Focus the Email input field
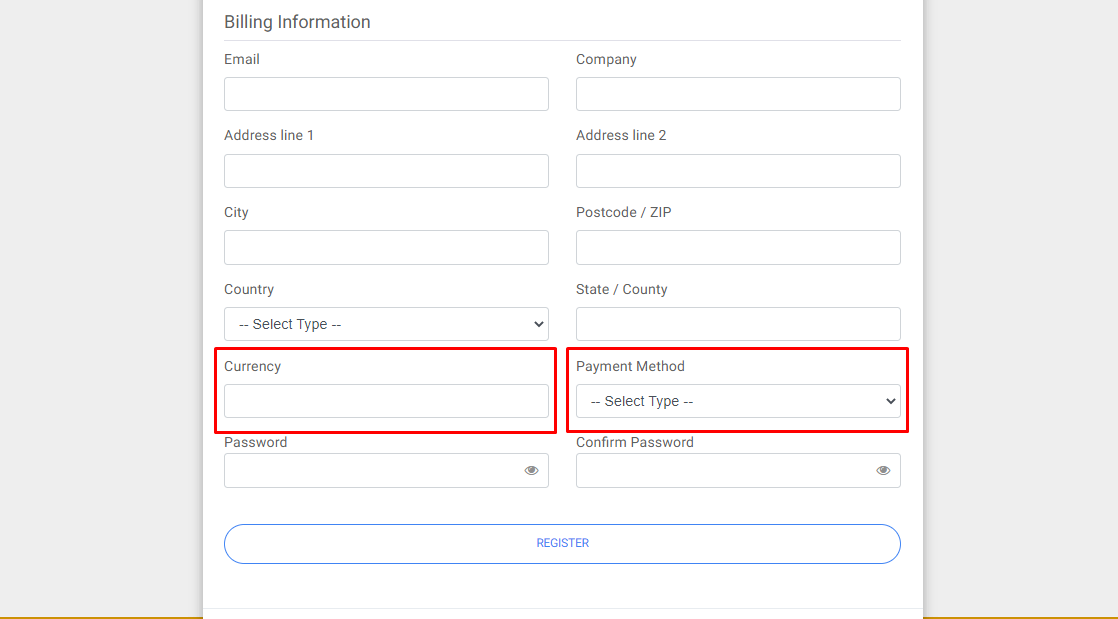This screenshot has width=1118, height=619. coord(386,94)
